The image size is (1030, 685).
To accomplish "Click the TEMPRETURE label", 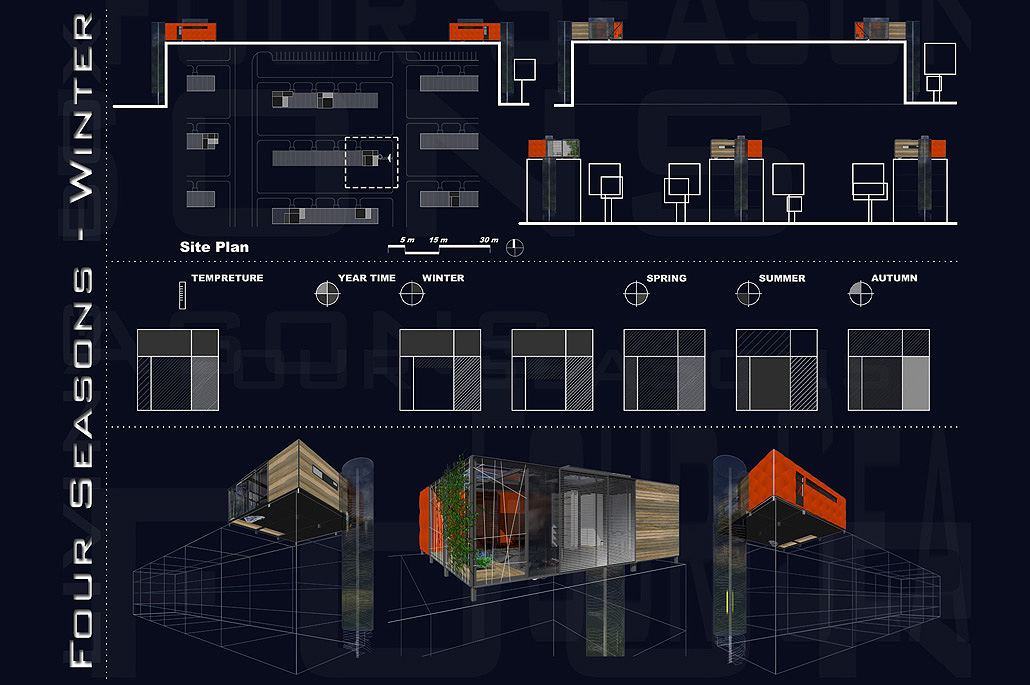I will [227, 278].
